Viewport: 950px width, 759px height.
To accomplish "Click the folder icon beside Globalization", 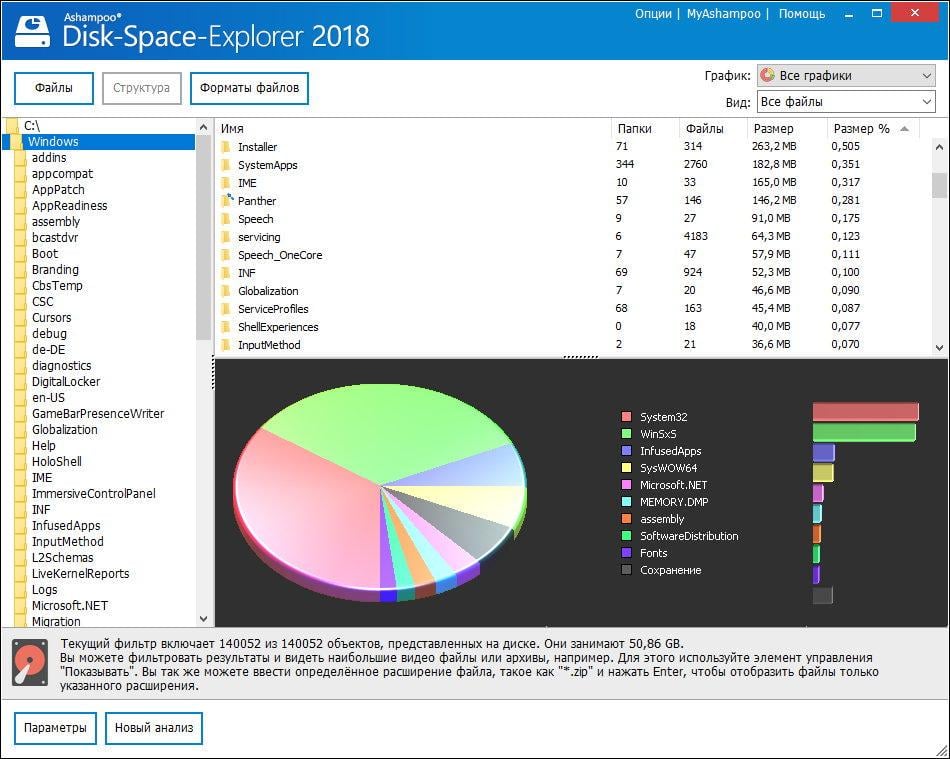I will tap(226, 291).
